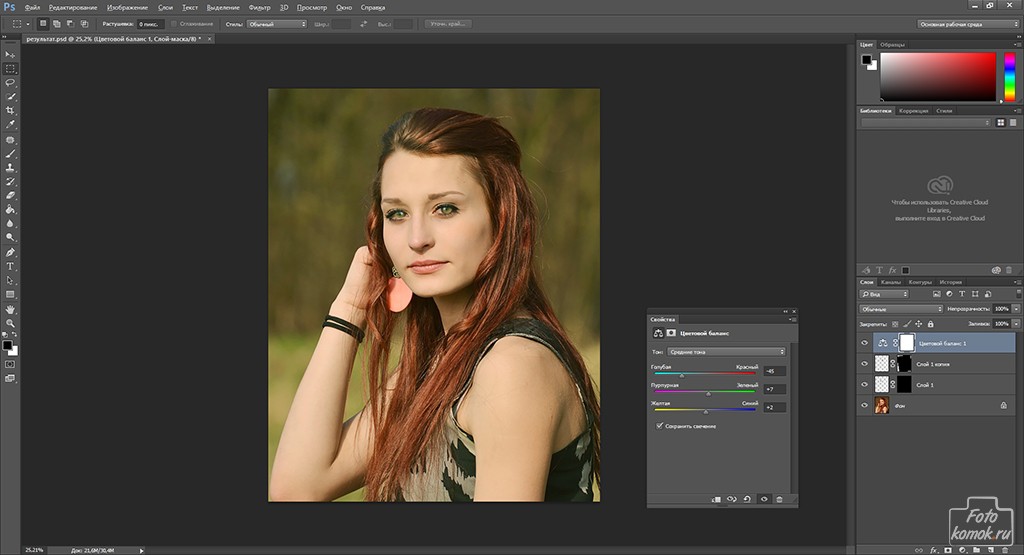View previous state in Properties panel
This screenshot has width=1024, height=555.
[x=731, y=500]
